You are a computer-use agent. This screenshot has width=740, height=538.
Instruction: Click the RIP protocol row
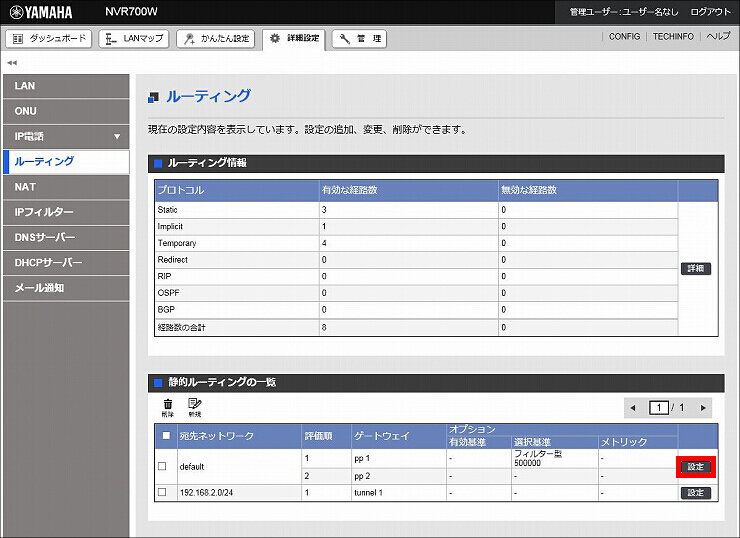[416, 277]
